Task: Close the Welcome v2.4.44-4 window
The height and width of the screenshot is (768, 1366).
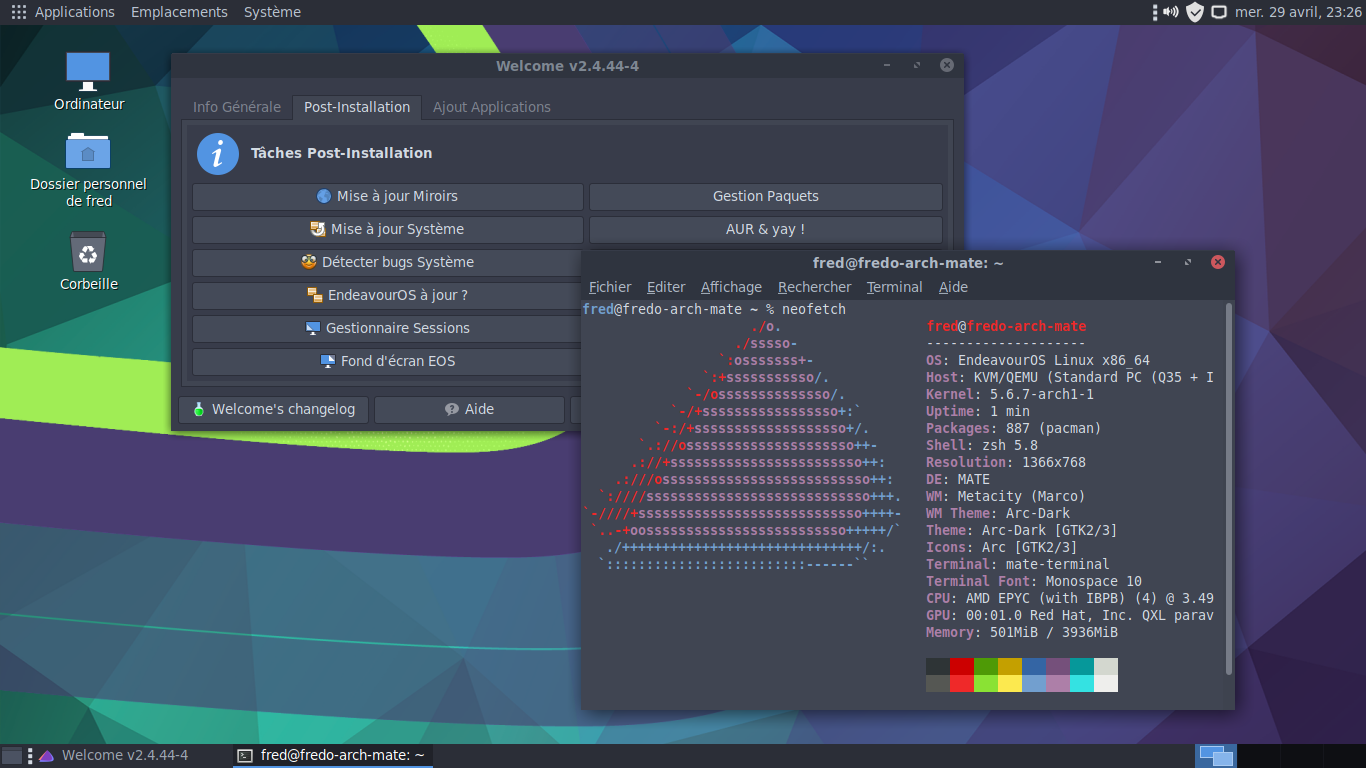Action: 947,65
